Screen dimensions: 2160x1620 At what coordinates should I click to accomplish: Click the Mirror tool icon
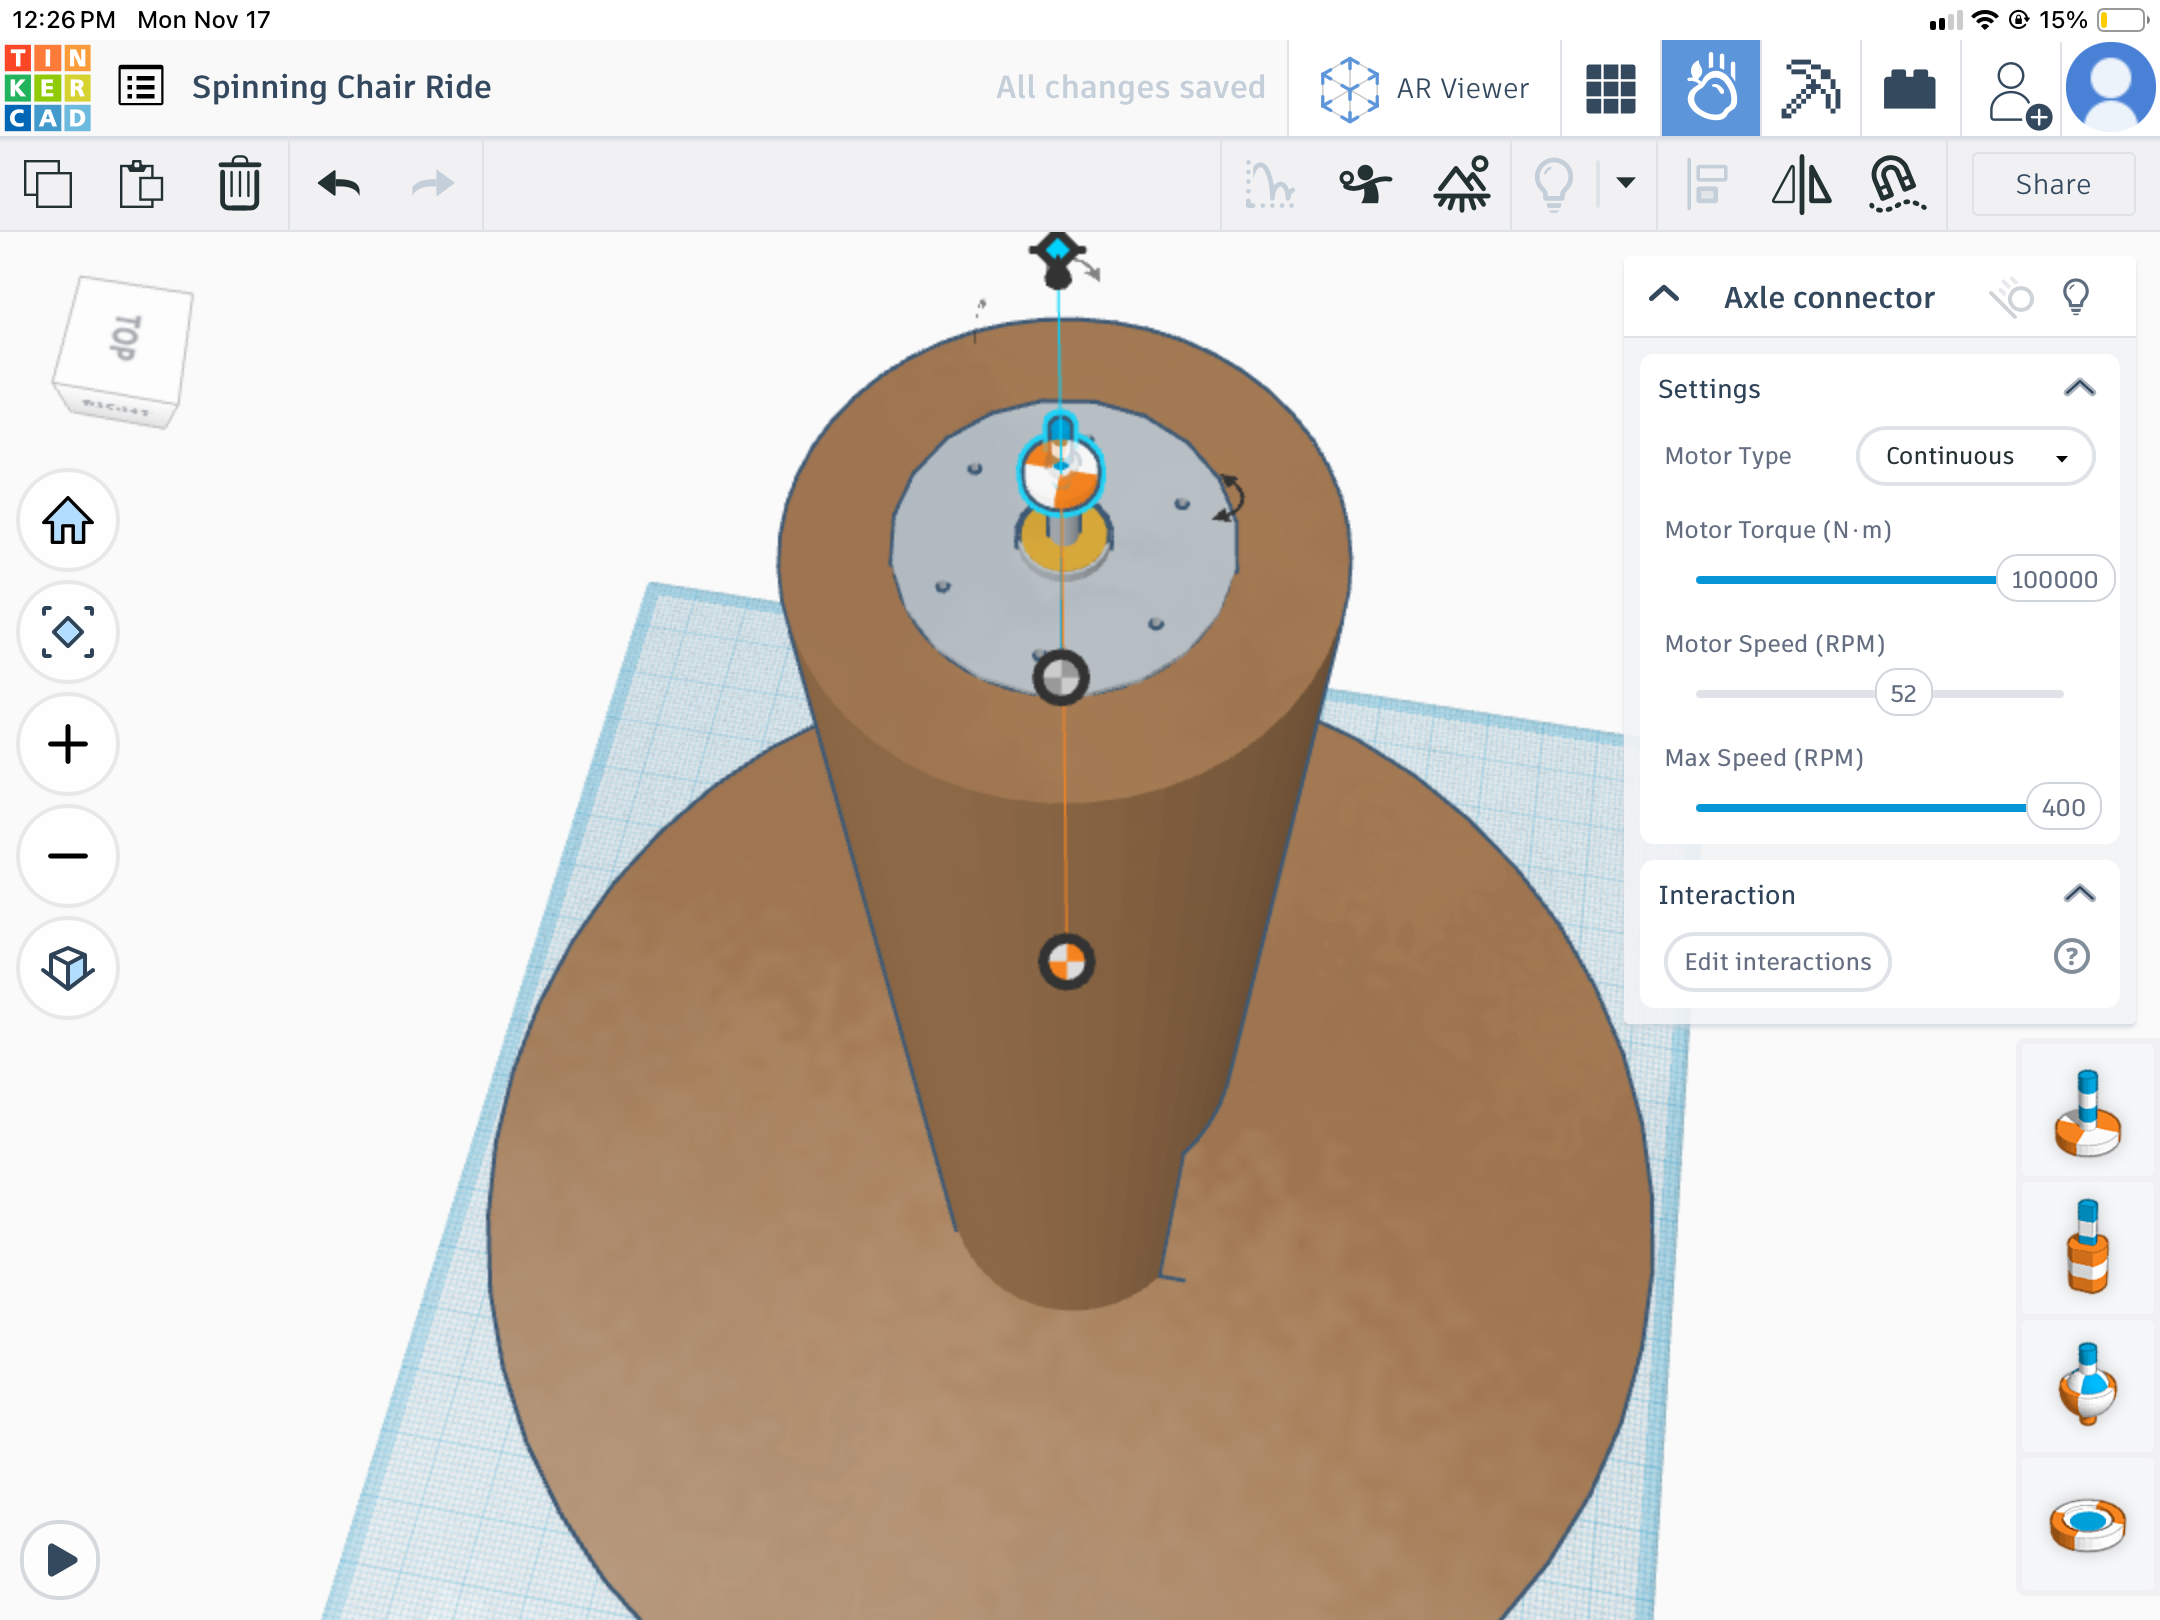1801,184
